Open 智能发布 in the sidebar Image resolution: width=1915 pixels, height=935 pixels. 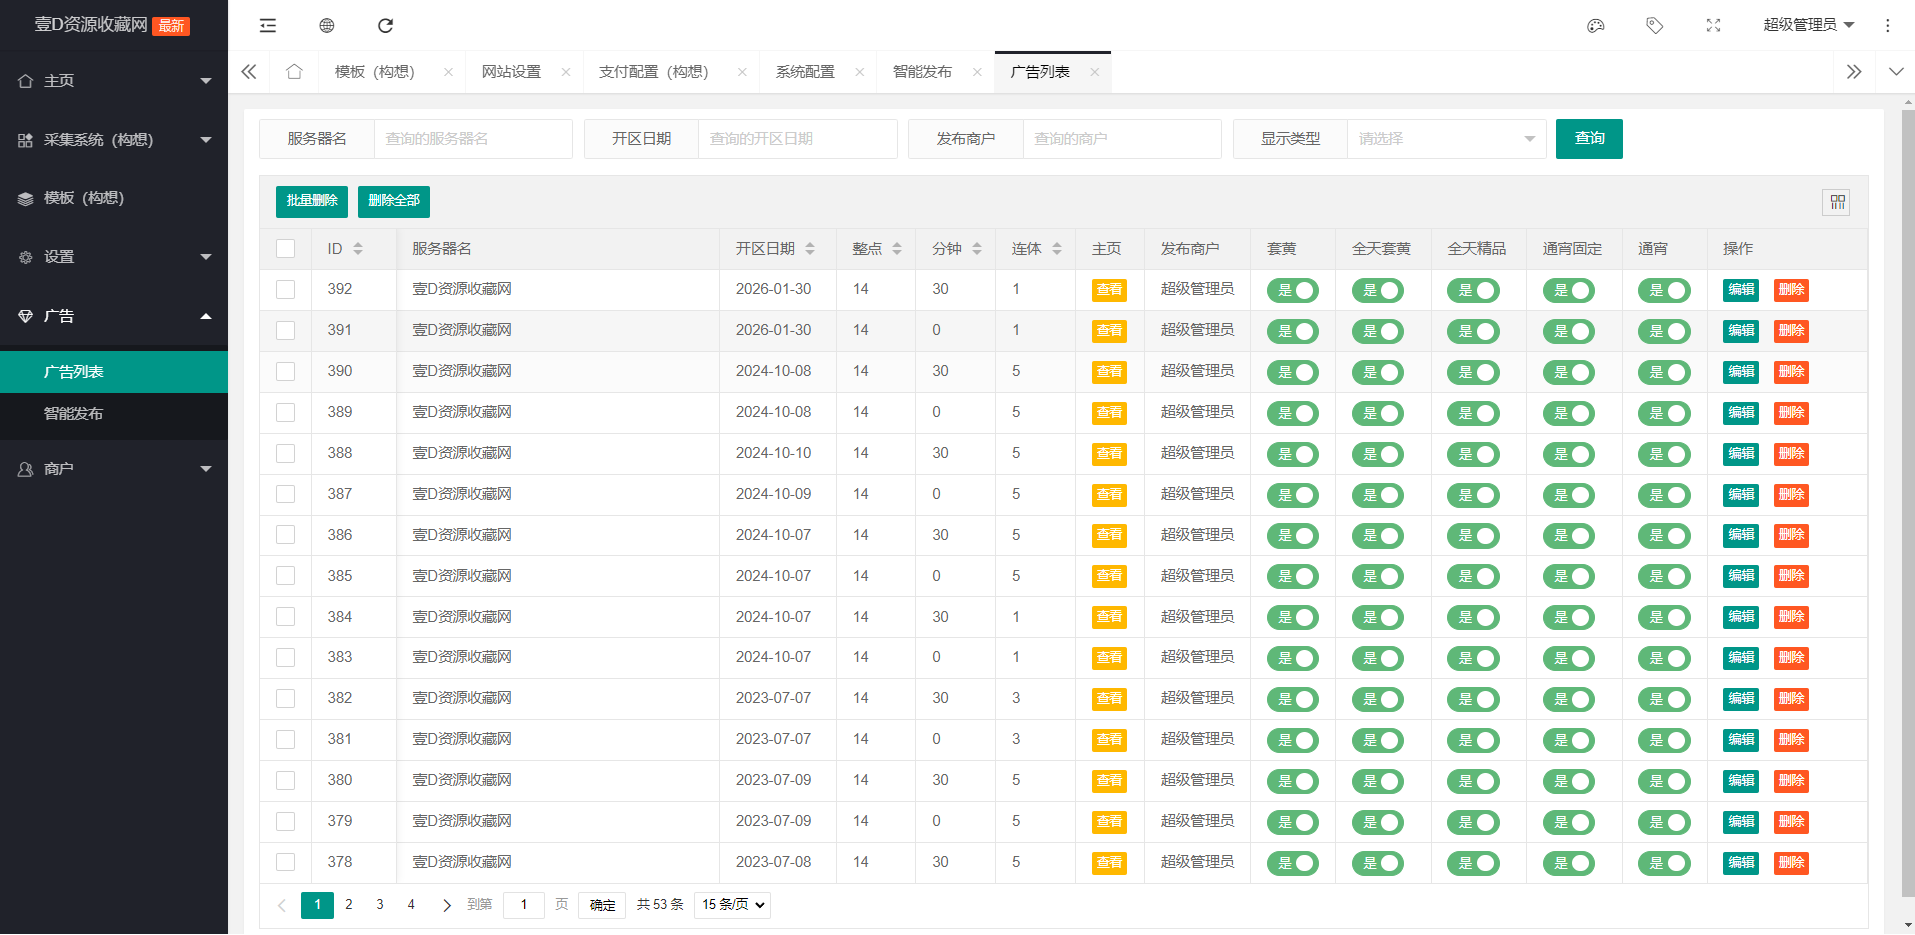[x=114, y=414]
